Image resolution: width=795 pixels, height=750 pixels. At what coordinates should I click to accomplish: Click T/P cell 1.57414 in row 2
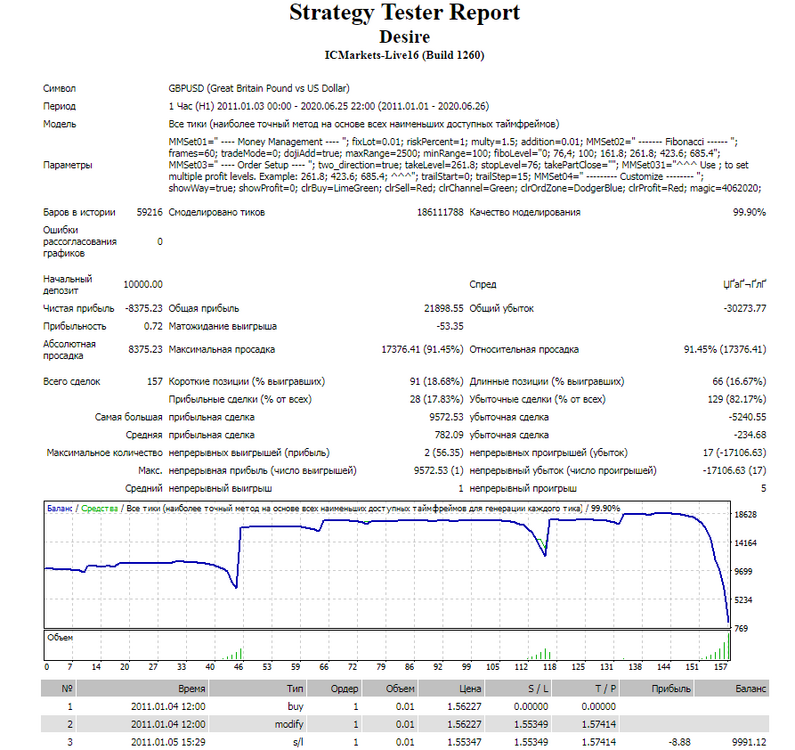point(598,724)
